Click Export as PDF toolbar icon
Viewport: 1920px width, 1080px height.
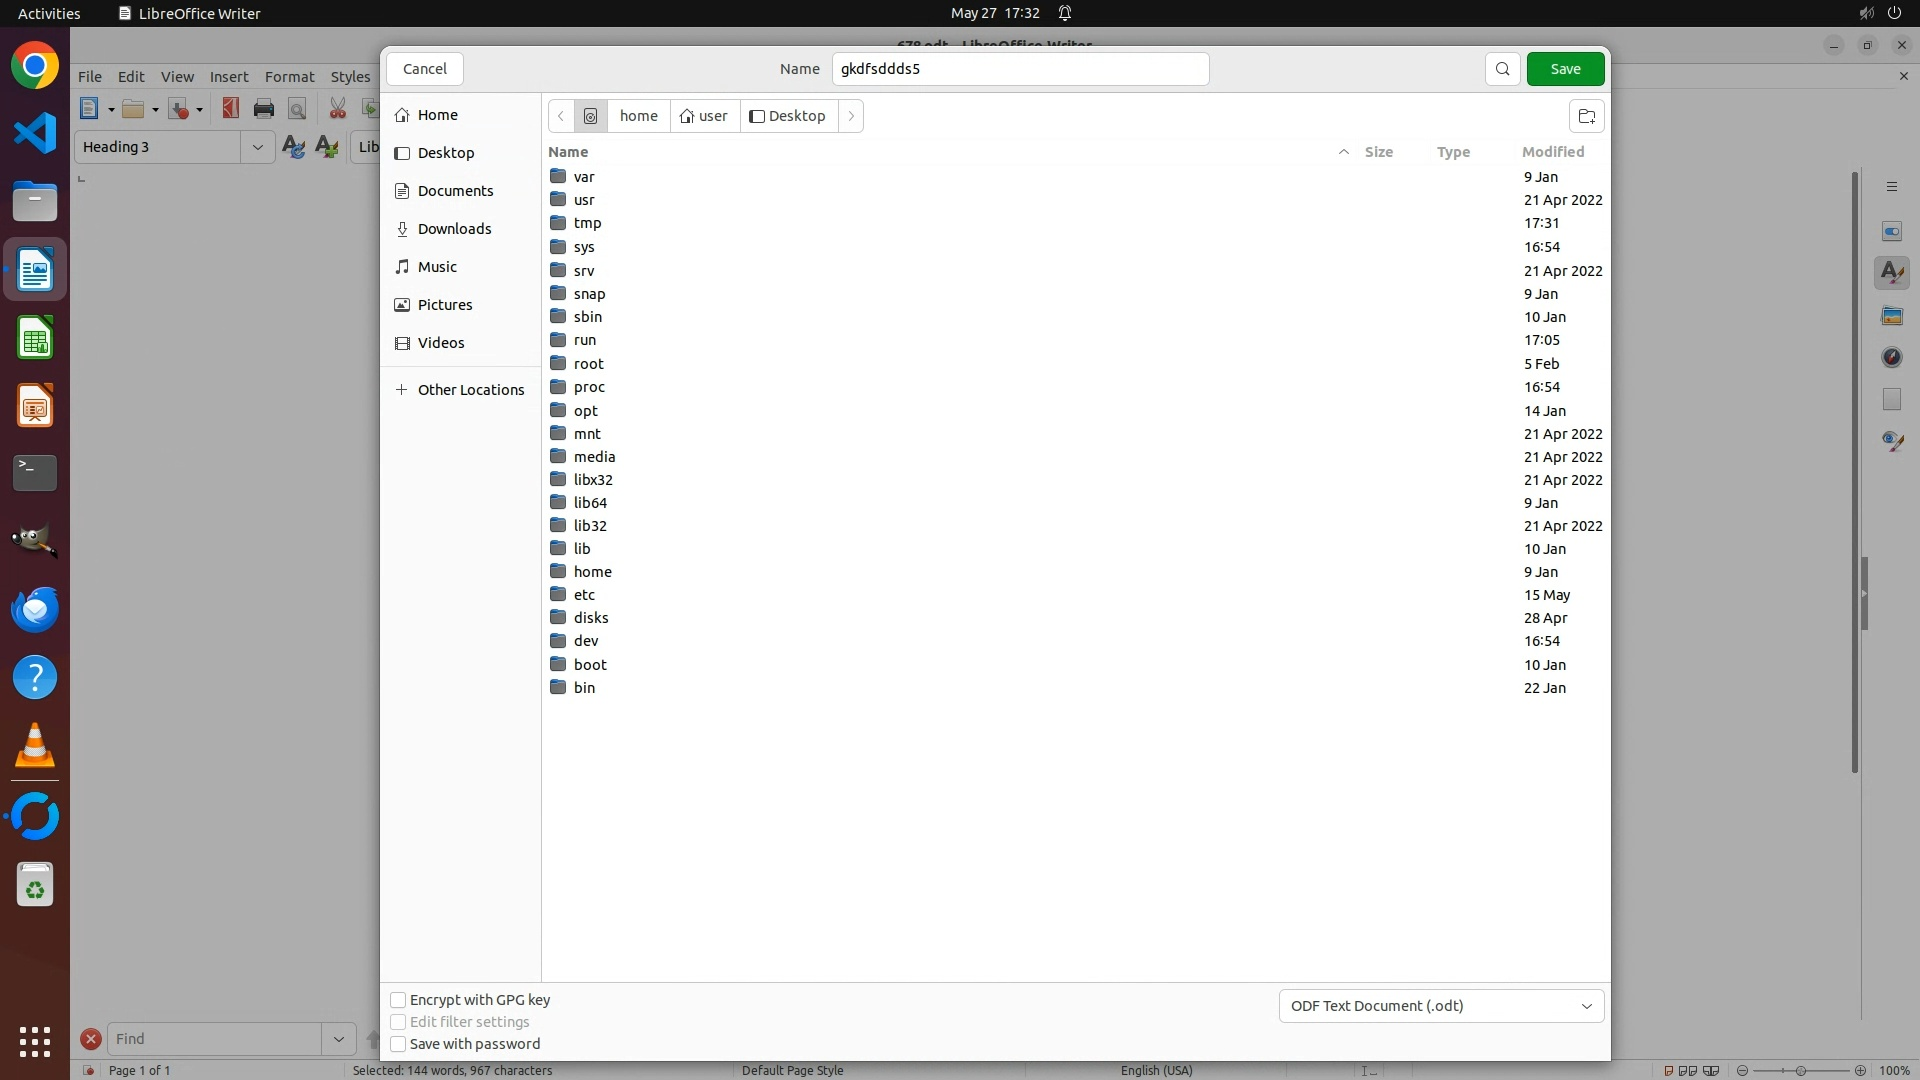(231, 109)
